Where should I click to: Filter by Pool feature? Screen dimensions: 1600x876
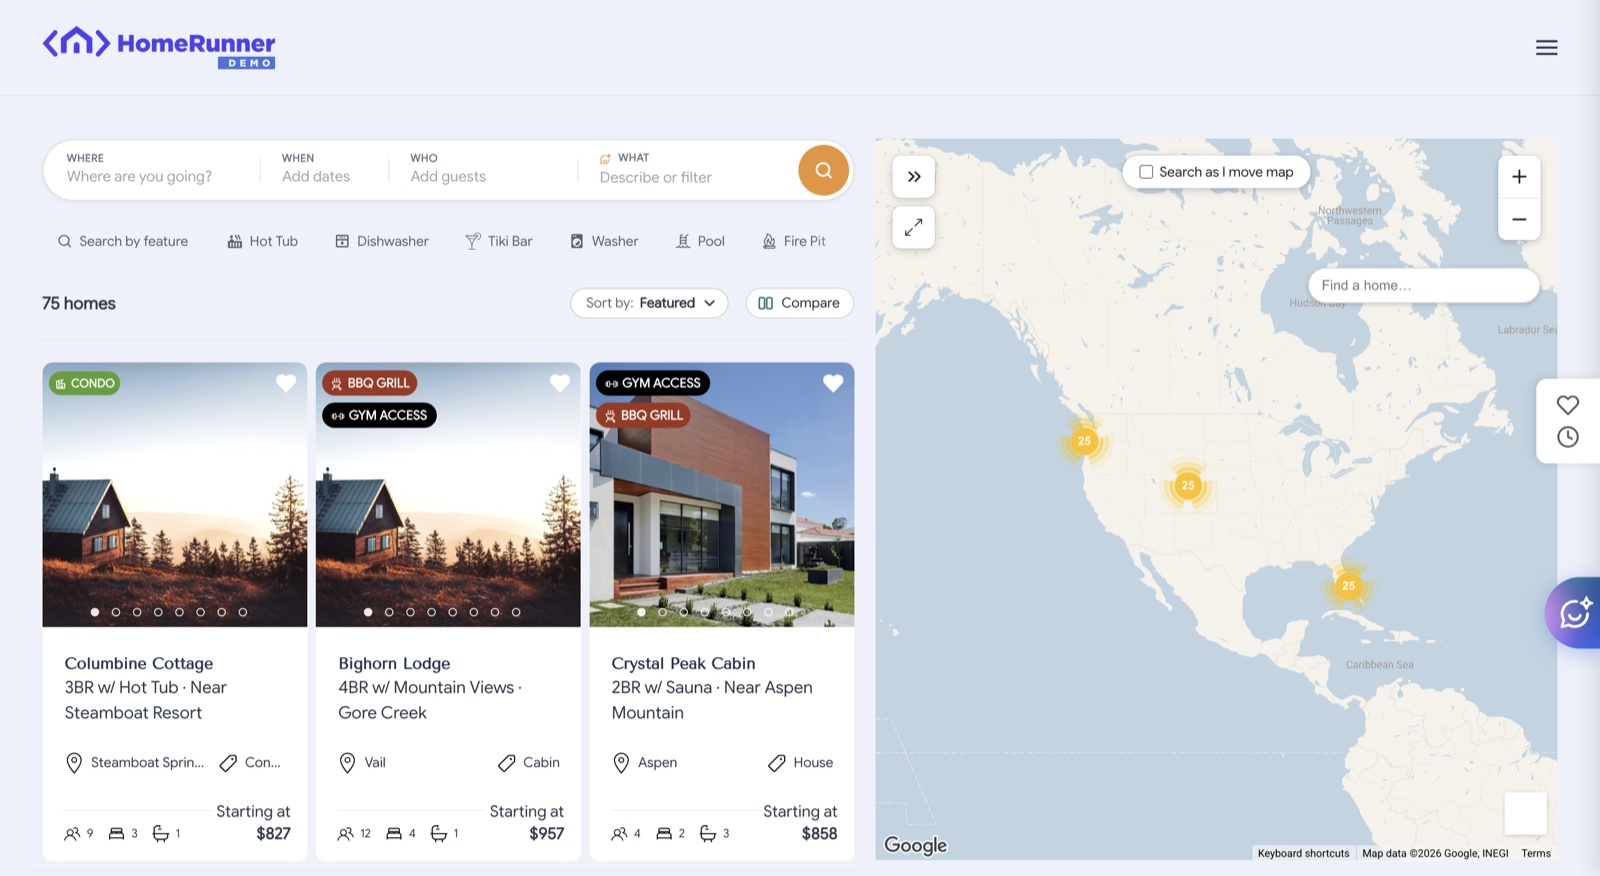click(700, 241)
